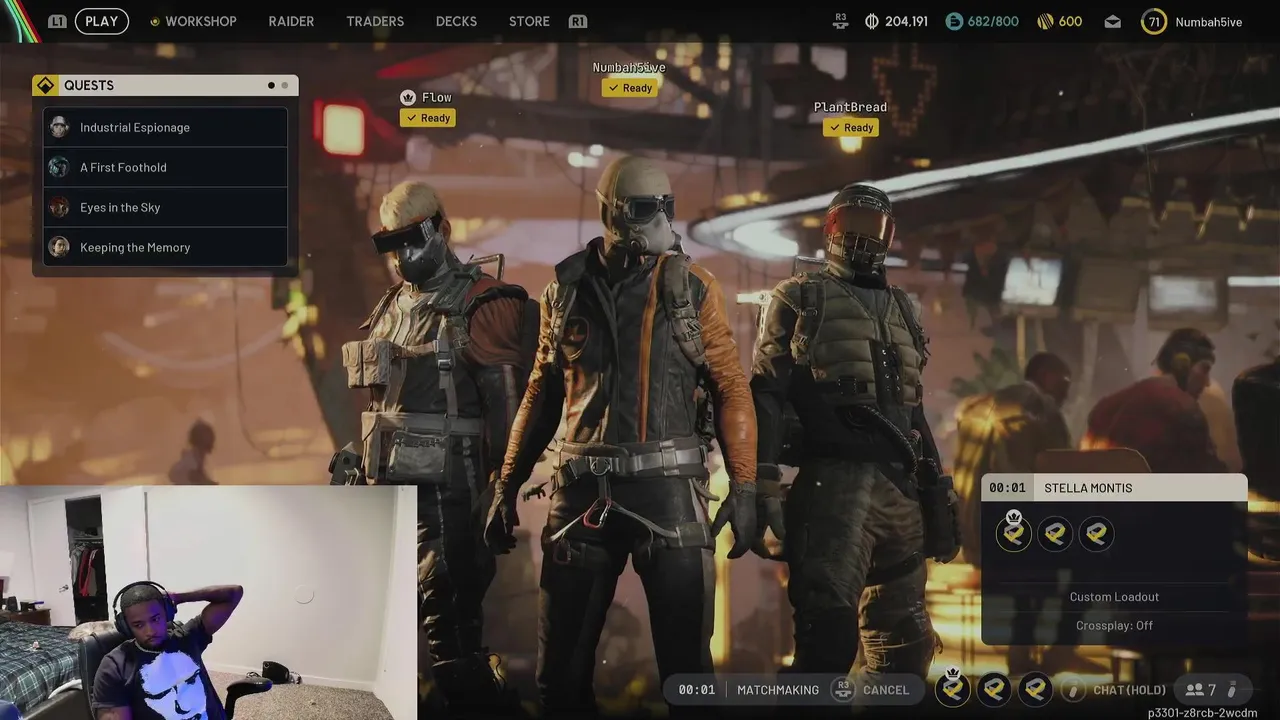Expand the Keeping the Memory quest

166,247
